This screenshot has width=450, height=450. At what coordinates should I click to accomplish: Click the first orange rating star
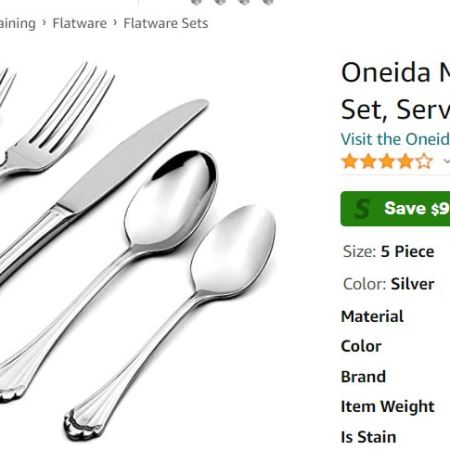[350, 162]
